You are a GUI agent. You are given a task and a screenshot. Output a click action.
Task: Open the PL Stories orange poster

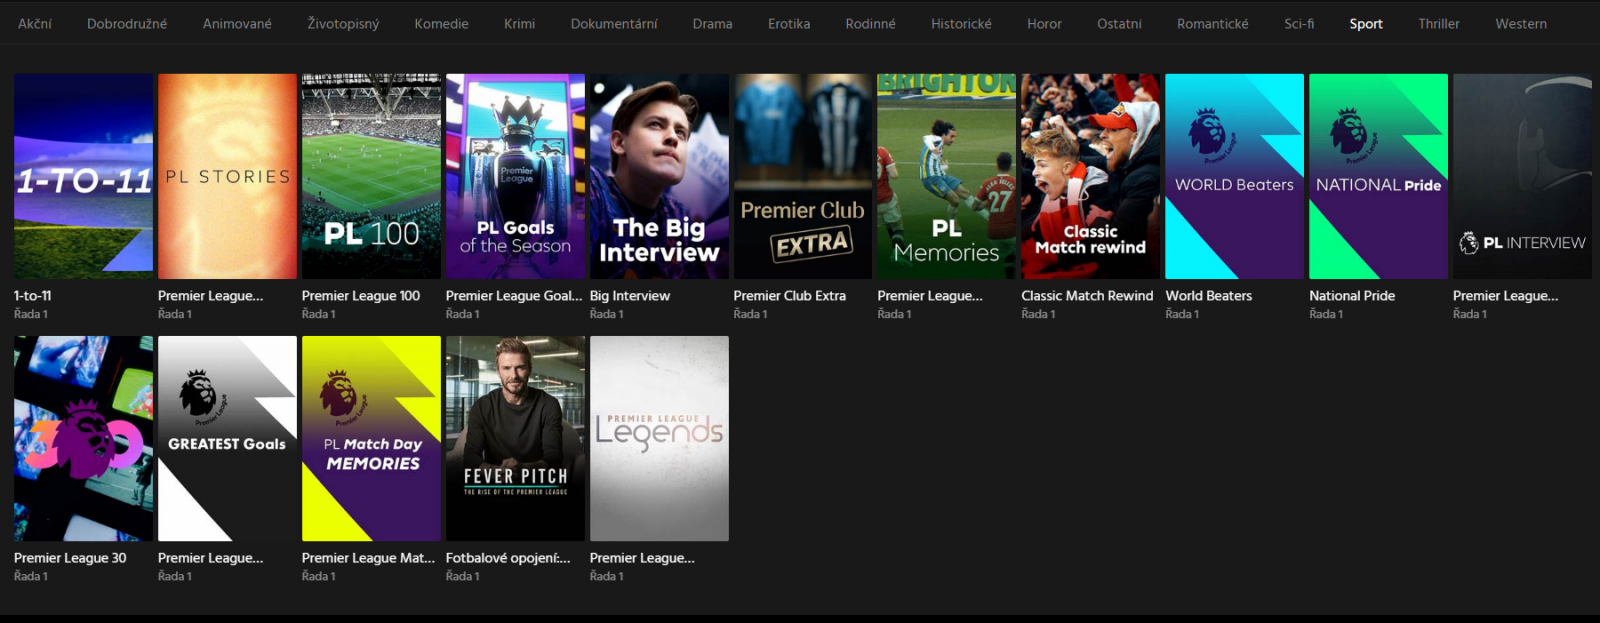pyautogui.click(x=227, y=176)
